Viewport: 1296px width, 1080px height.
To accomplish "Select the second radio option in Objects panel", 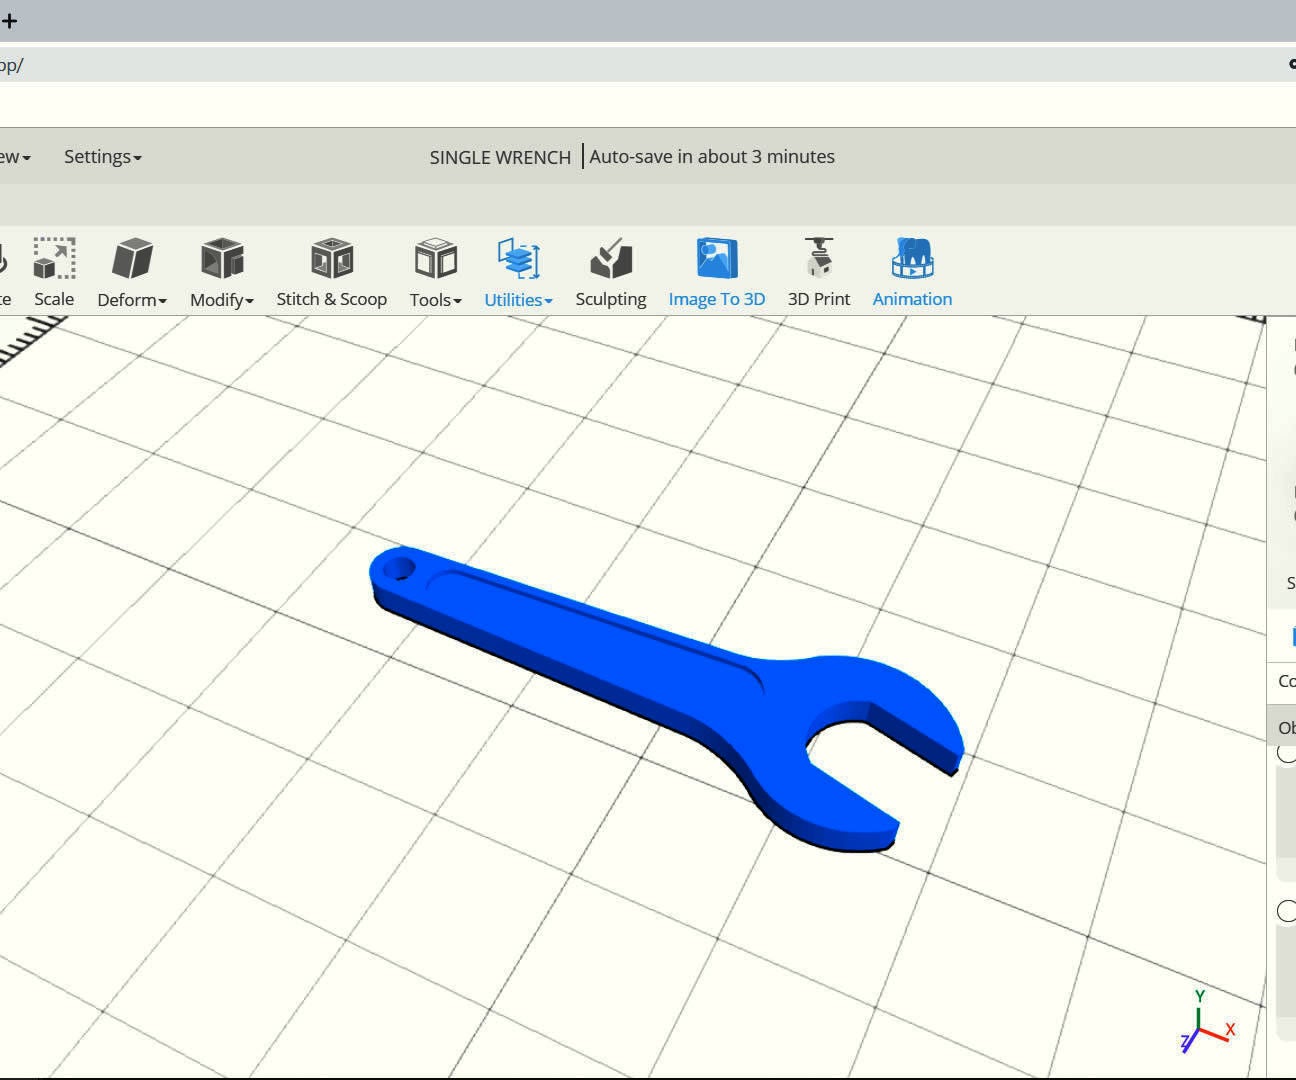I will [x=1286, y=912].
